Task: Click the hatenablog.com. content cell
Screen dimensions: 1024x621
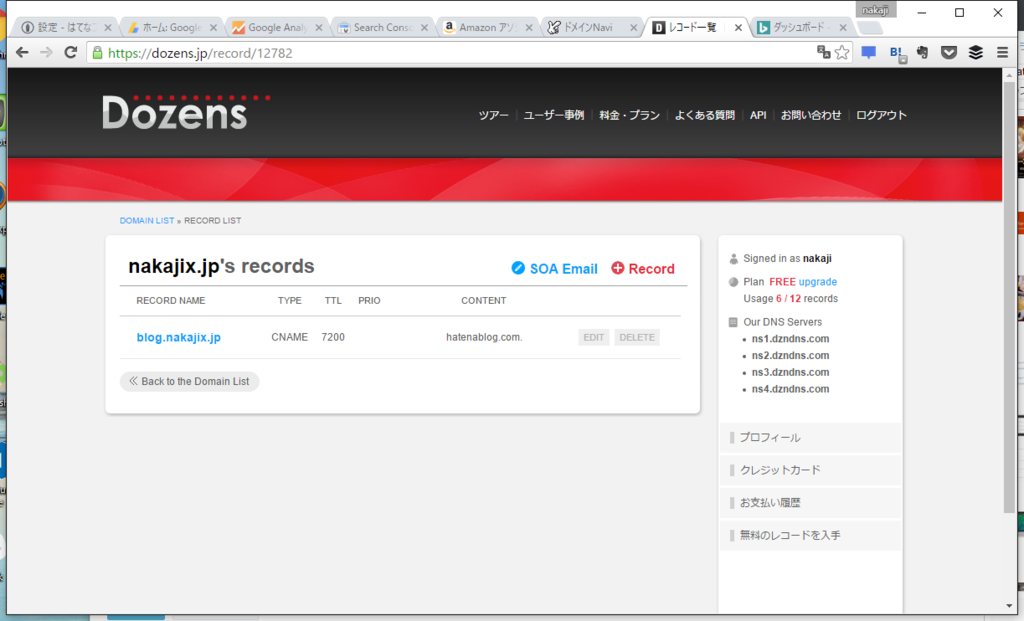Action: 484,338
